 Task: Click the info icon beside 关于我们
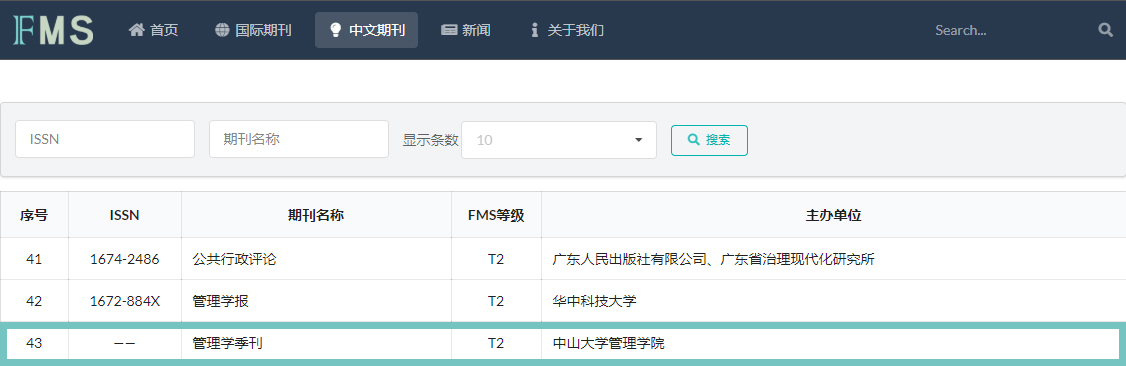coord(534,30)
